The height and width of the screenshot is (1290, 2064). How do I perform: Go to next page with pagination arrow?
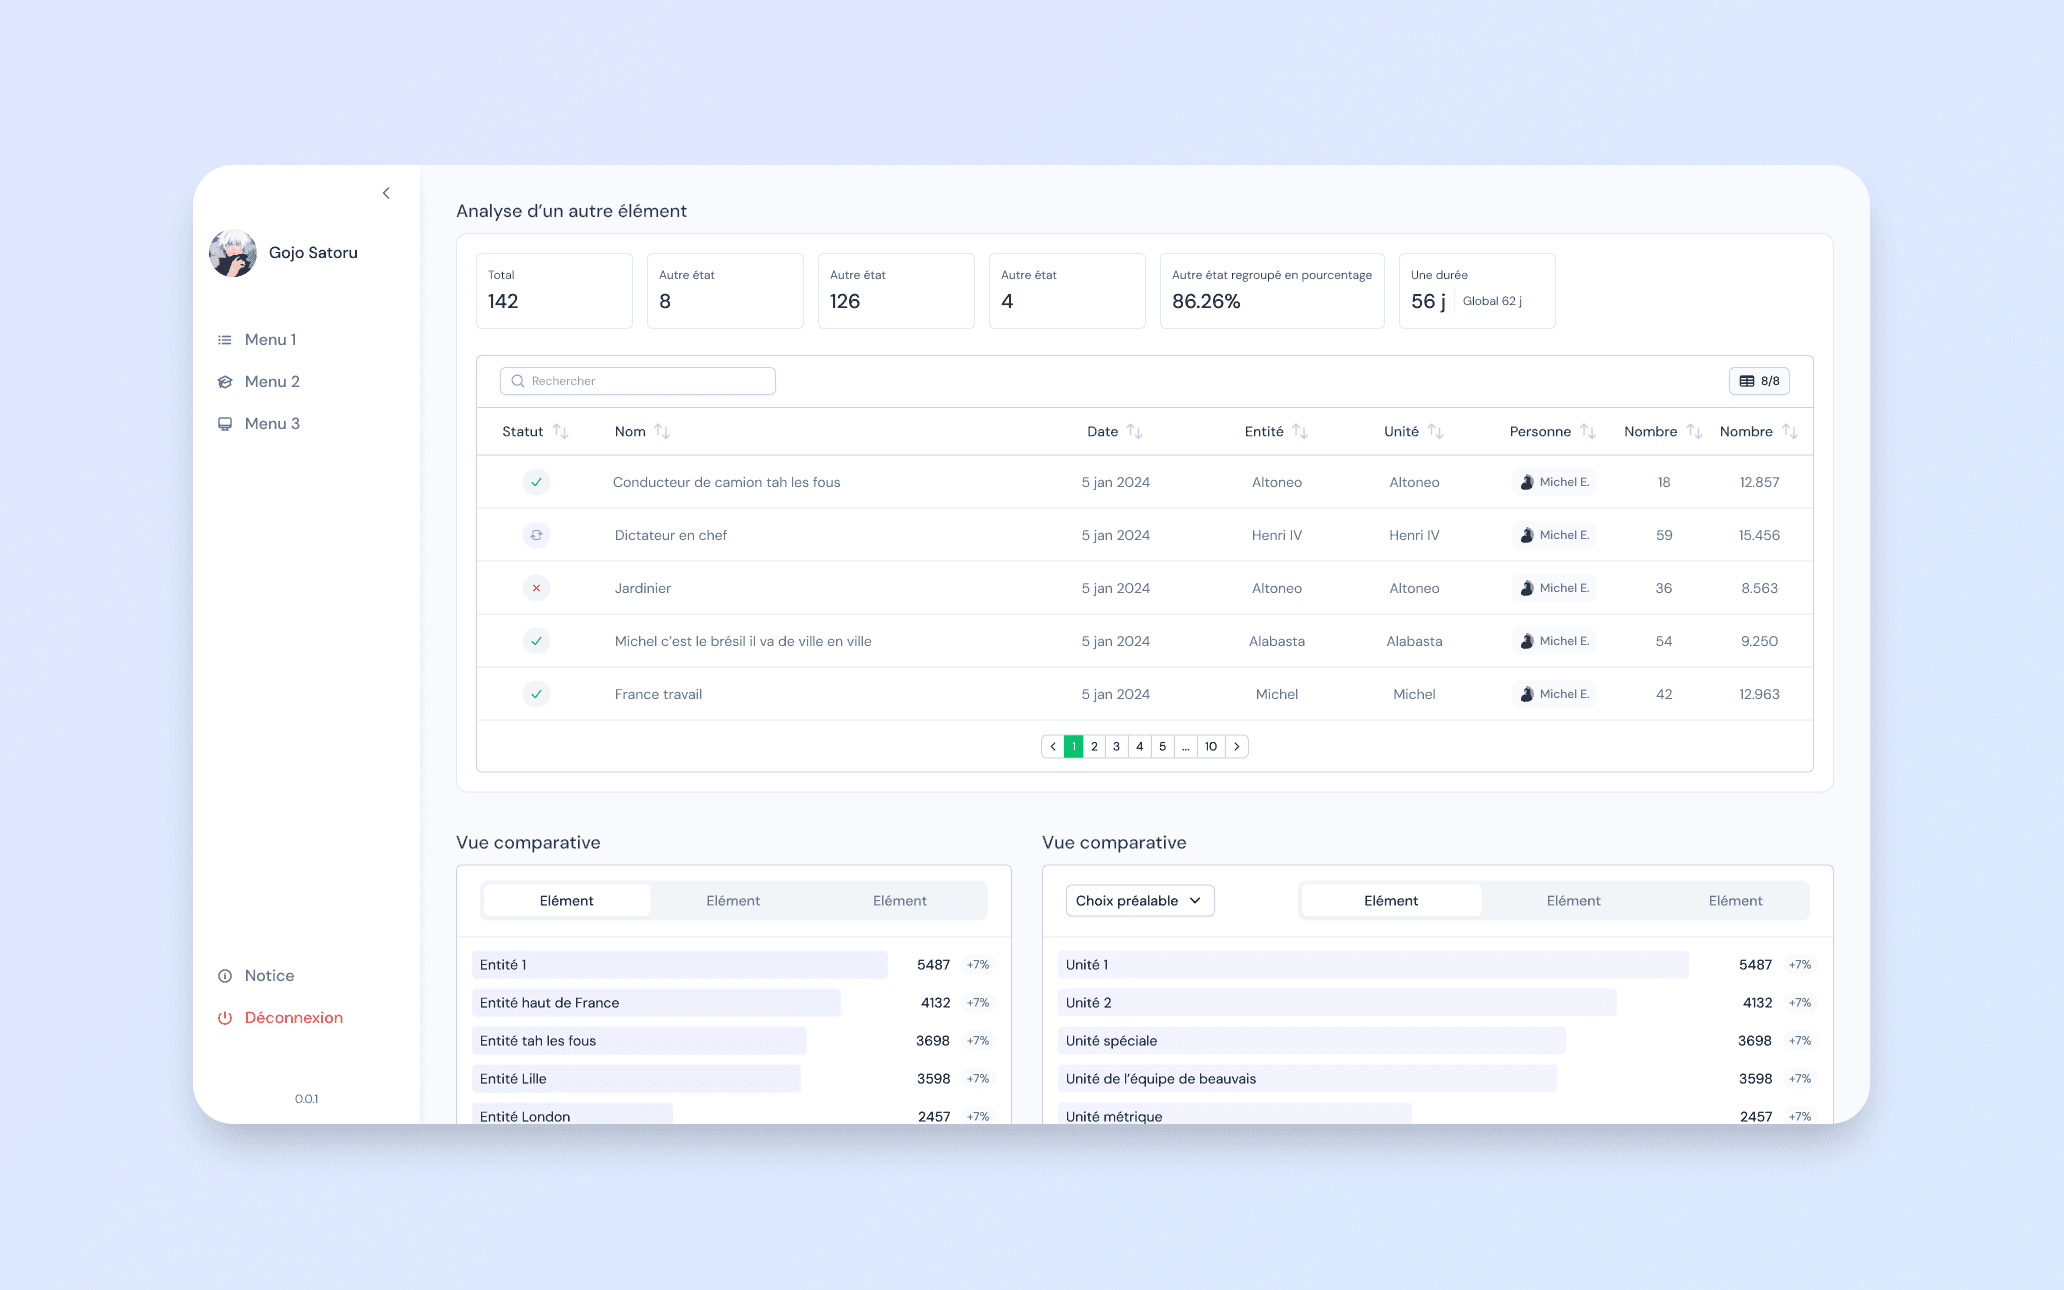tap(1237, 747)
